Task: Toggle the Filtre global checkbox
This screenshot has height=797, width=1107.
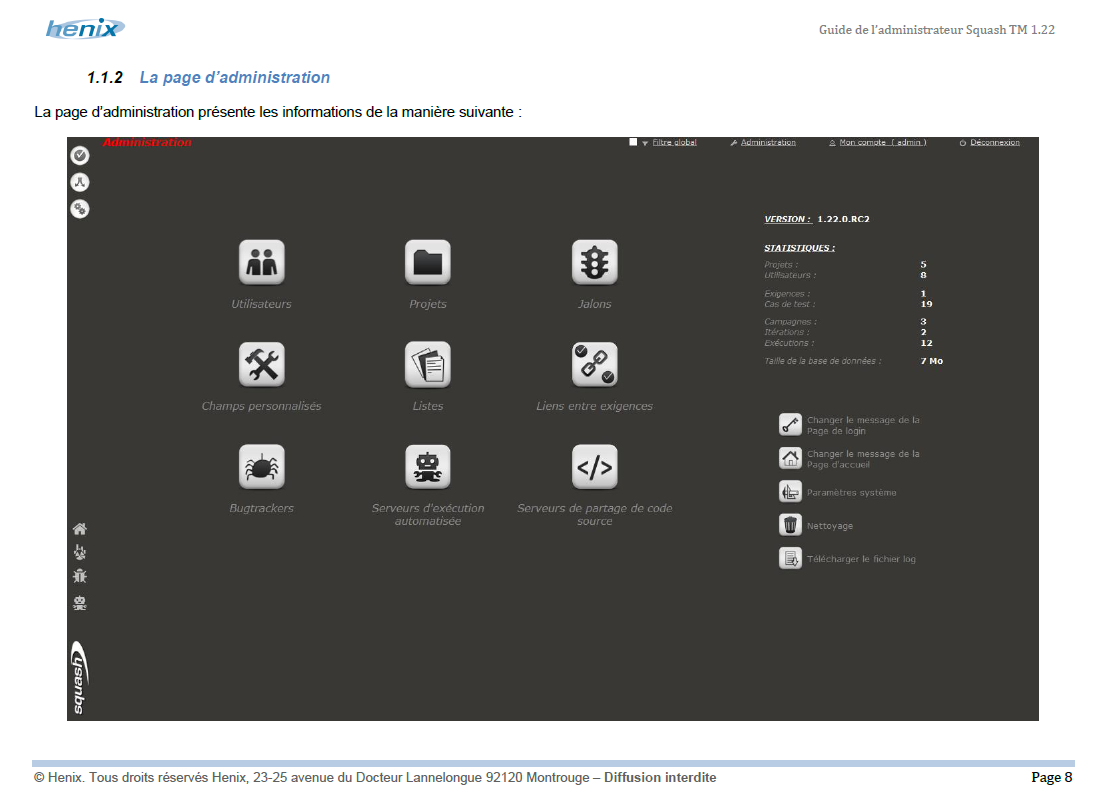Action: [x=633, y=142]
